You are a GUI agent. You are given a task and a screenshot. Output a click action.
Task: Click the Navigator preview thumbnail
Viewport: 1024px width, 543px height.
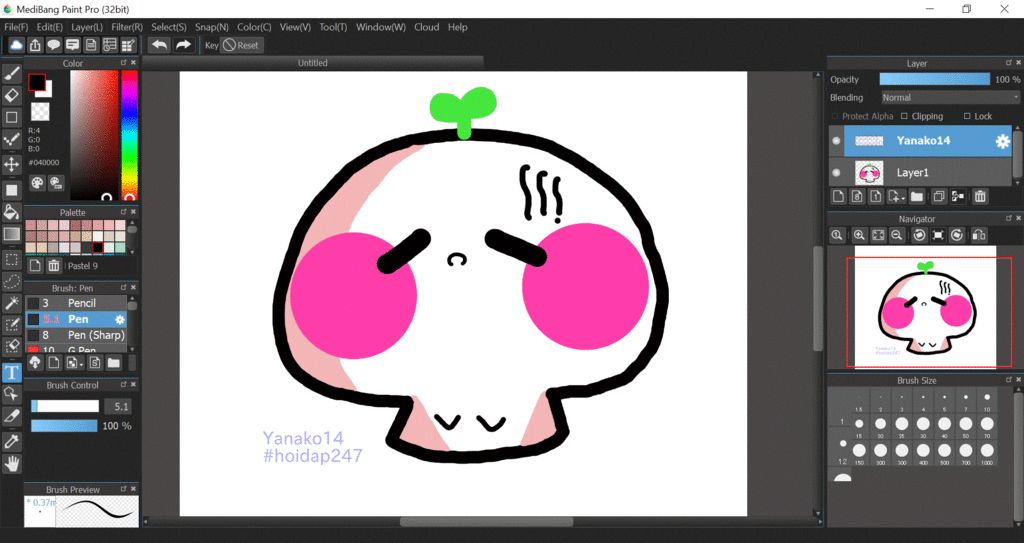click(x=925, y=307)
